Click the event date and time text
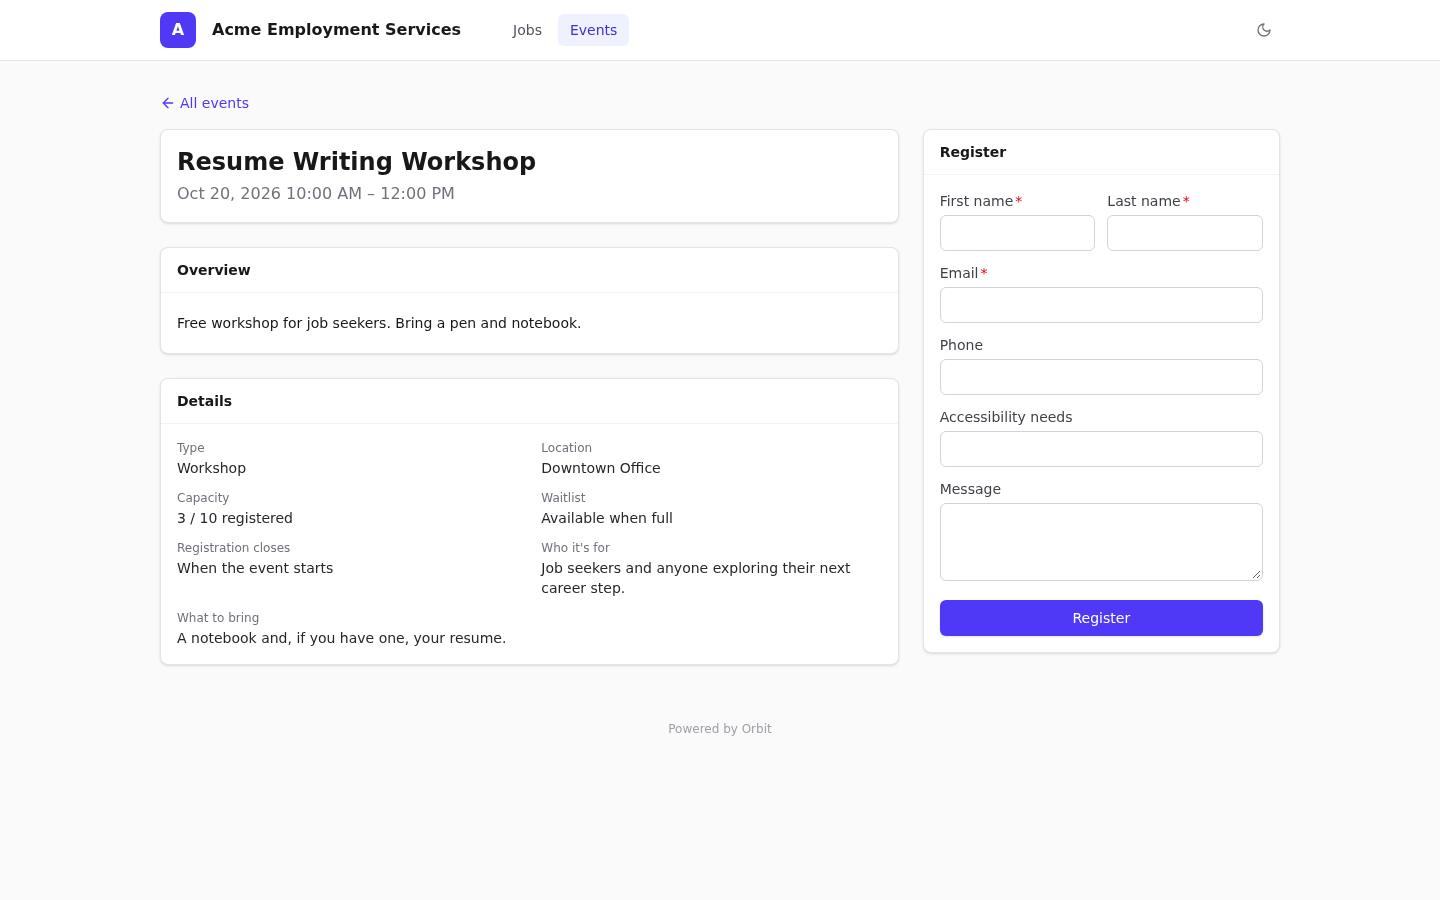The height and width of the screenshot is (900, 1440). 316,194
